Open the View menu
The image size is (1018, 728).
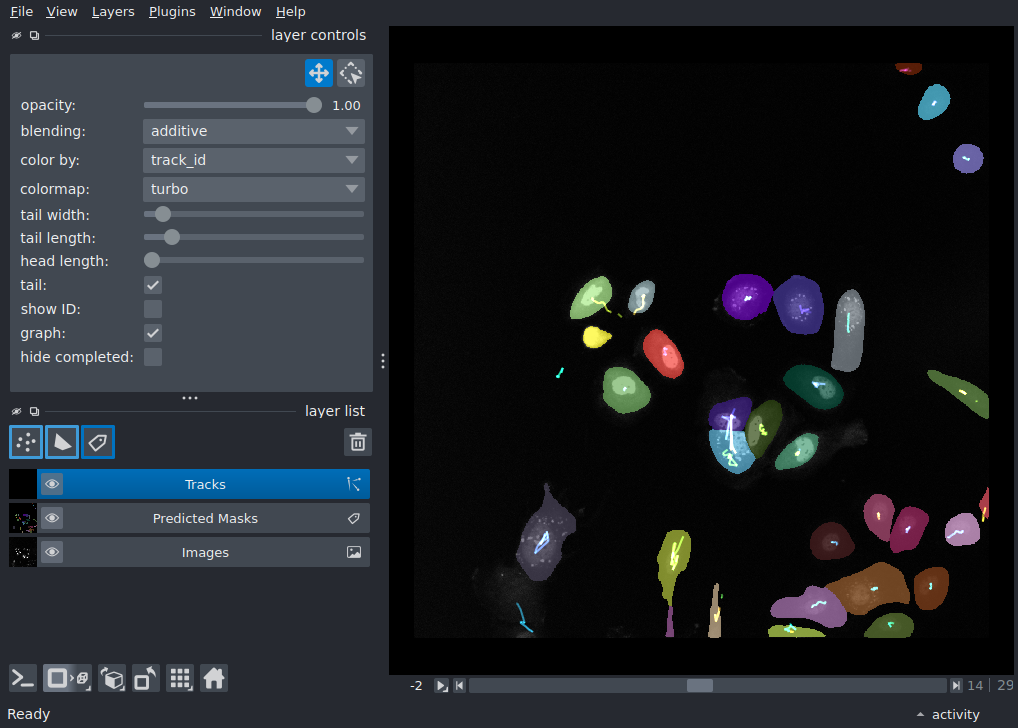coord(62,12)
